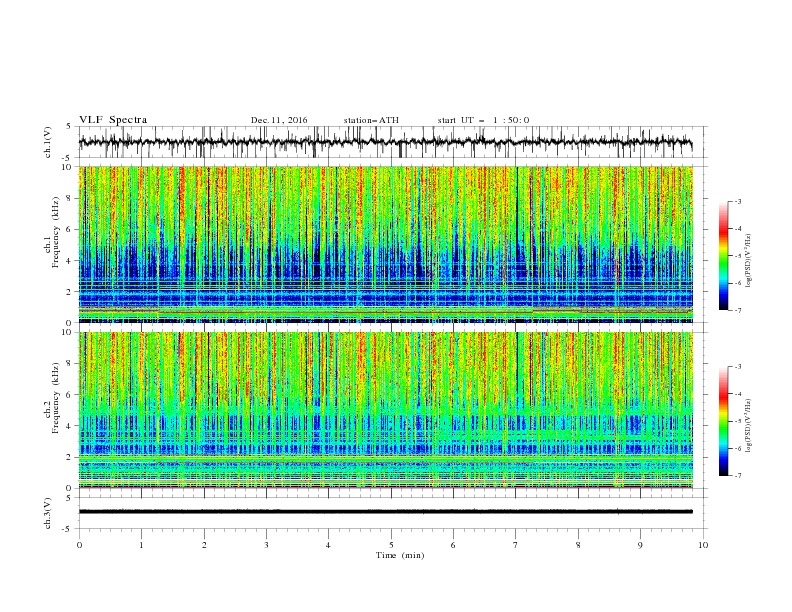This screenshot has width=792, height=612.
Task: Click the time axis tick label "5"
Action: click(391, 545)
